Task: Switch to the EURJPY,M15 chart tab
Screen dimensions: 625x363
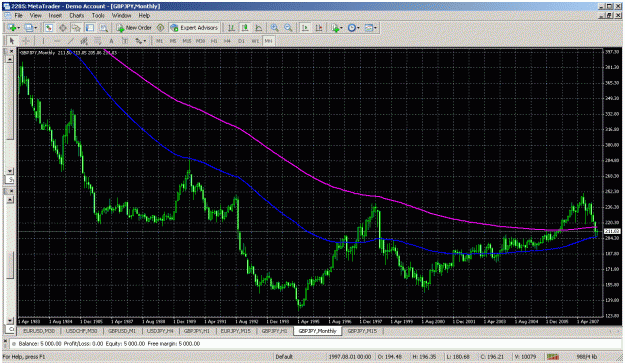Action: [x=236, y=331]
